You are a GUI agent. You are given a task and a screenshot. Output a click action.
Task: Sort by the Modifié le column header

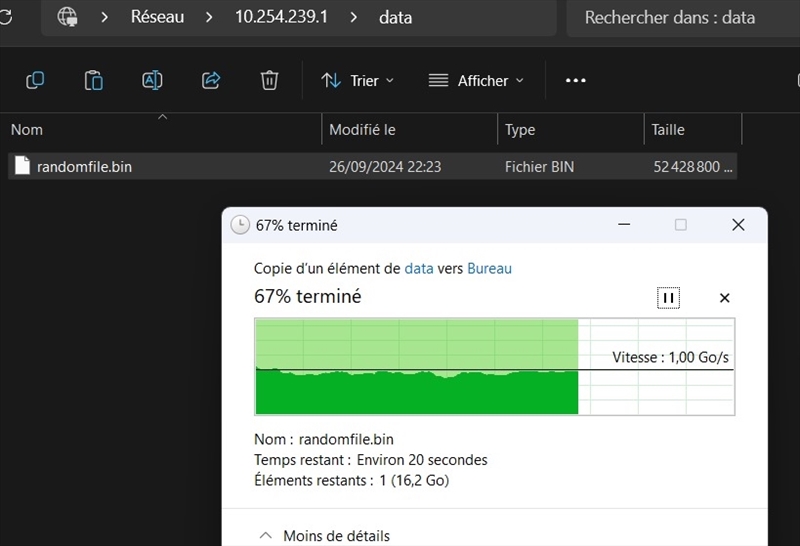[363, 130]
